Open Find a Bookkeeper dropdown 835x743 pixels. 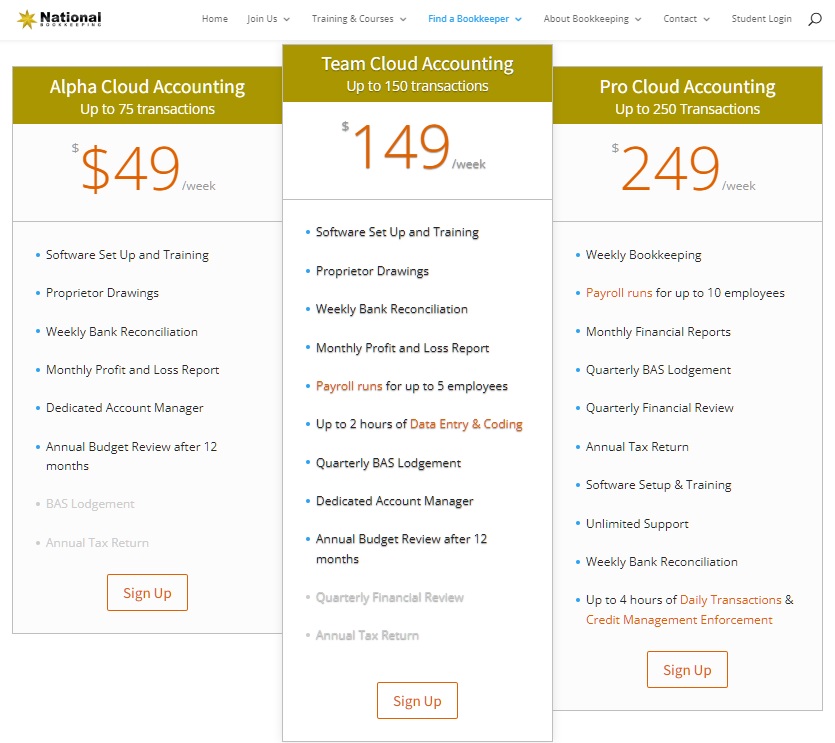point(474,19)
